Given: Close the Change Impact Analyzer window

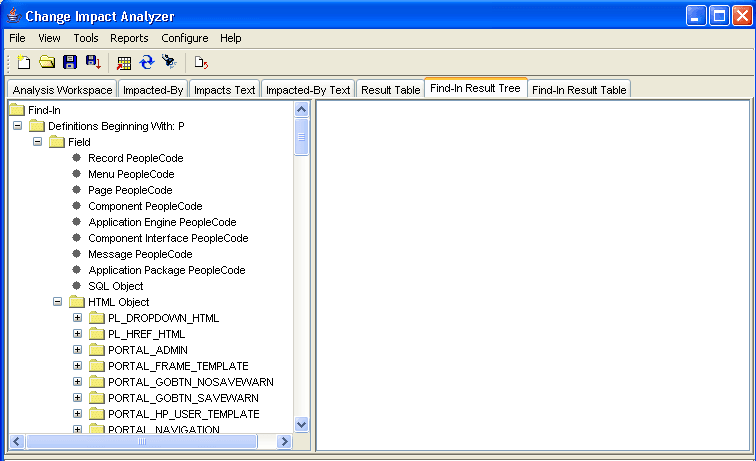Looking at the screenshot, I should point(742,16).
